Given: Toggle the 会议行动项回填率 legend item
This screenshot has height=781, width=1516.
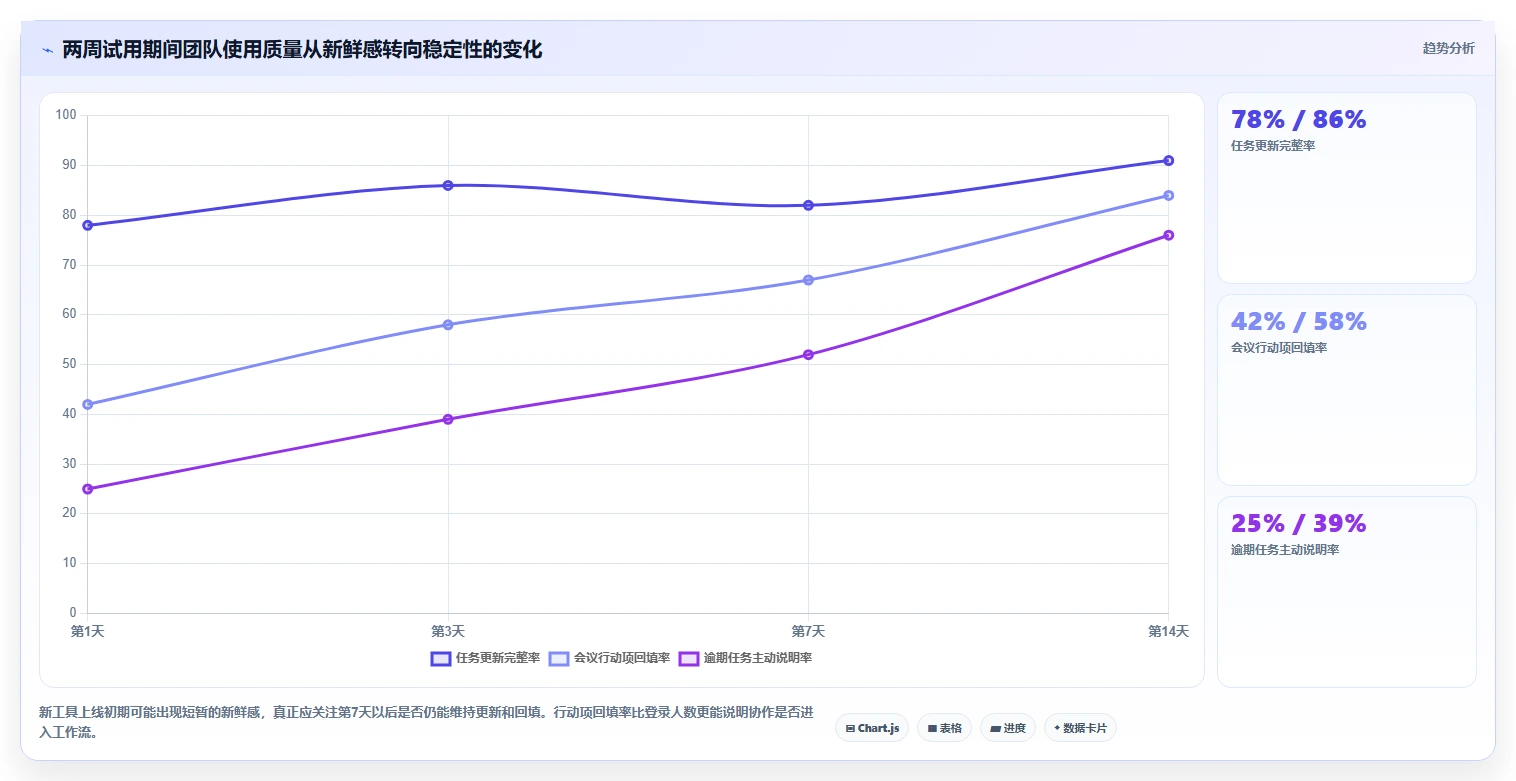Looking at the screenshot, I should [x=609, y=658].
